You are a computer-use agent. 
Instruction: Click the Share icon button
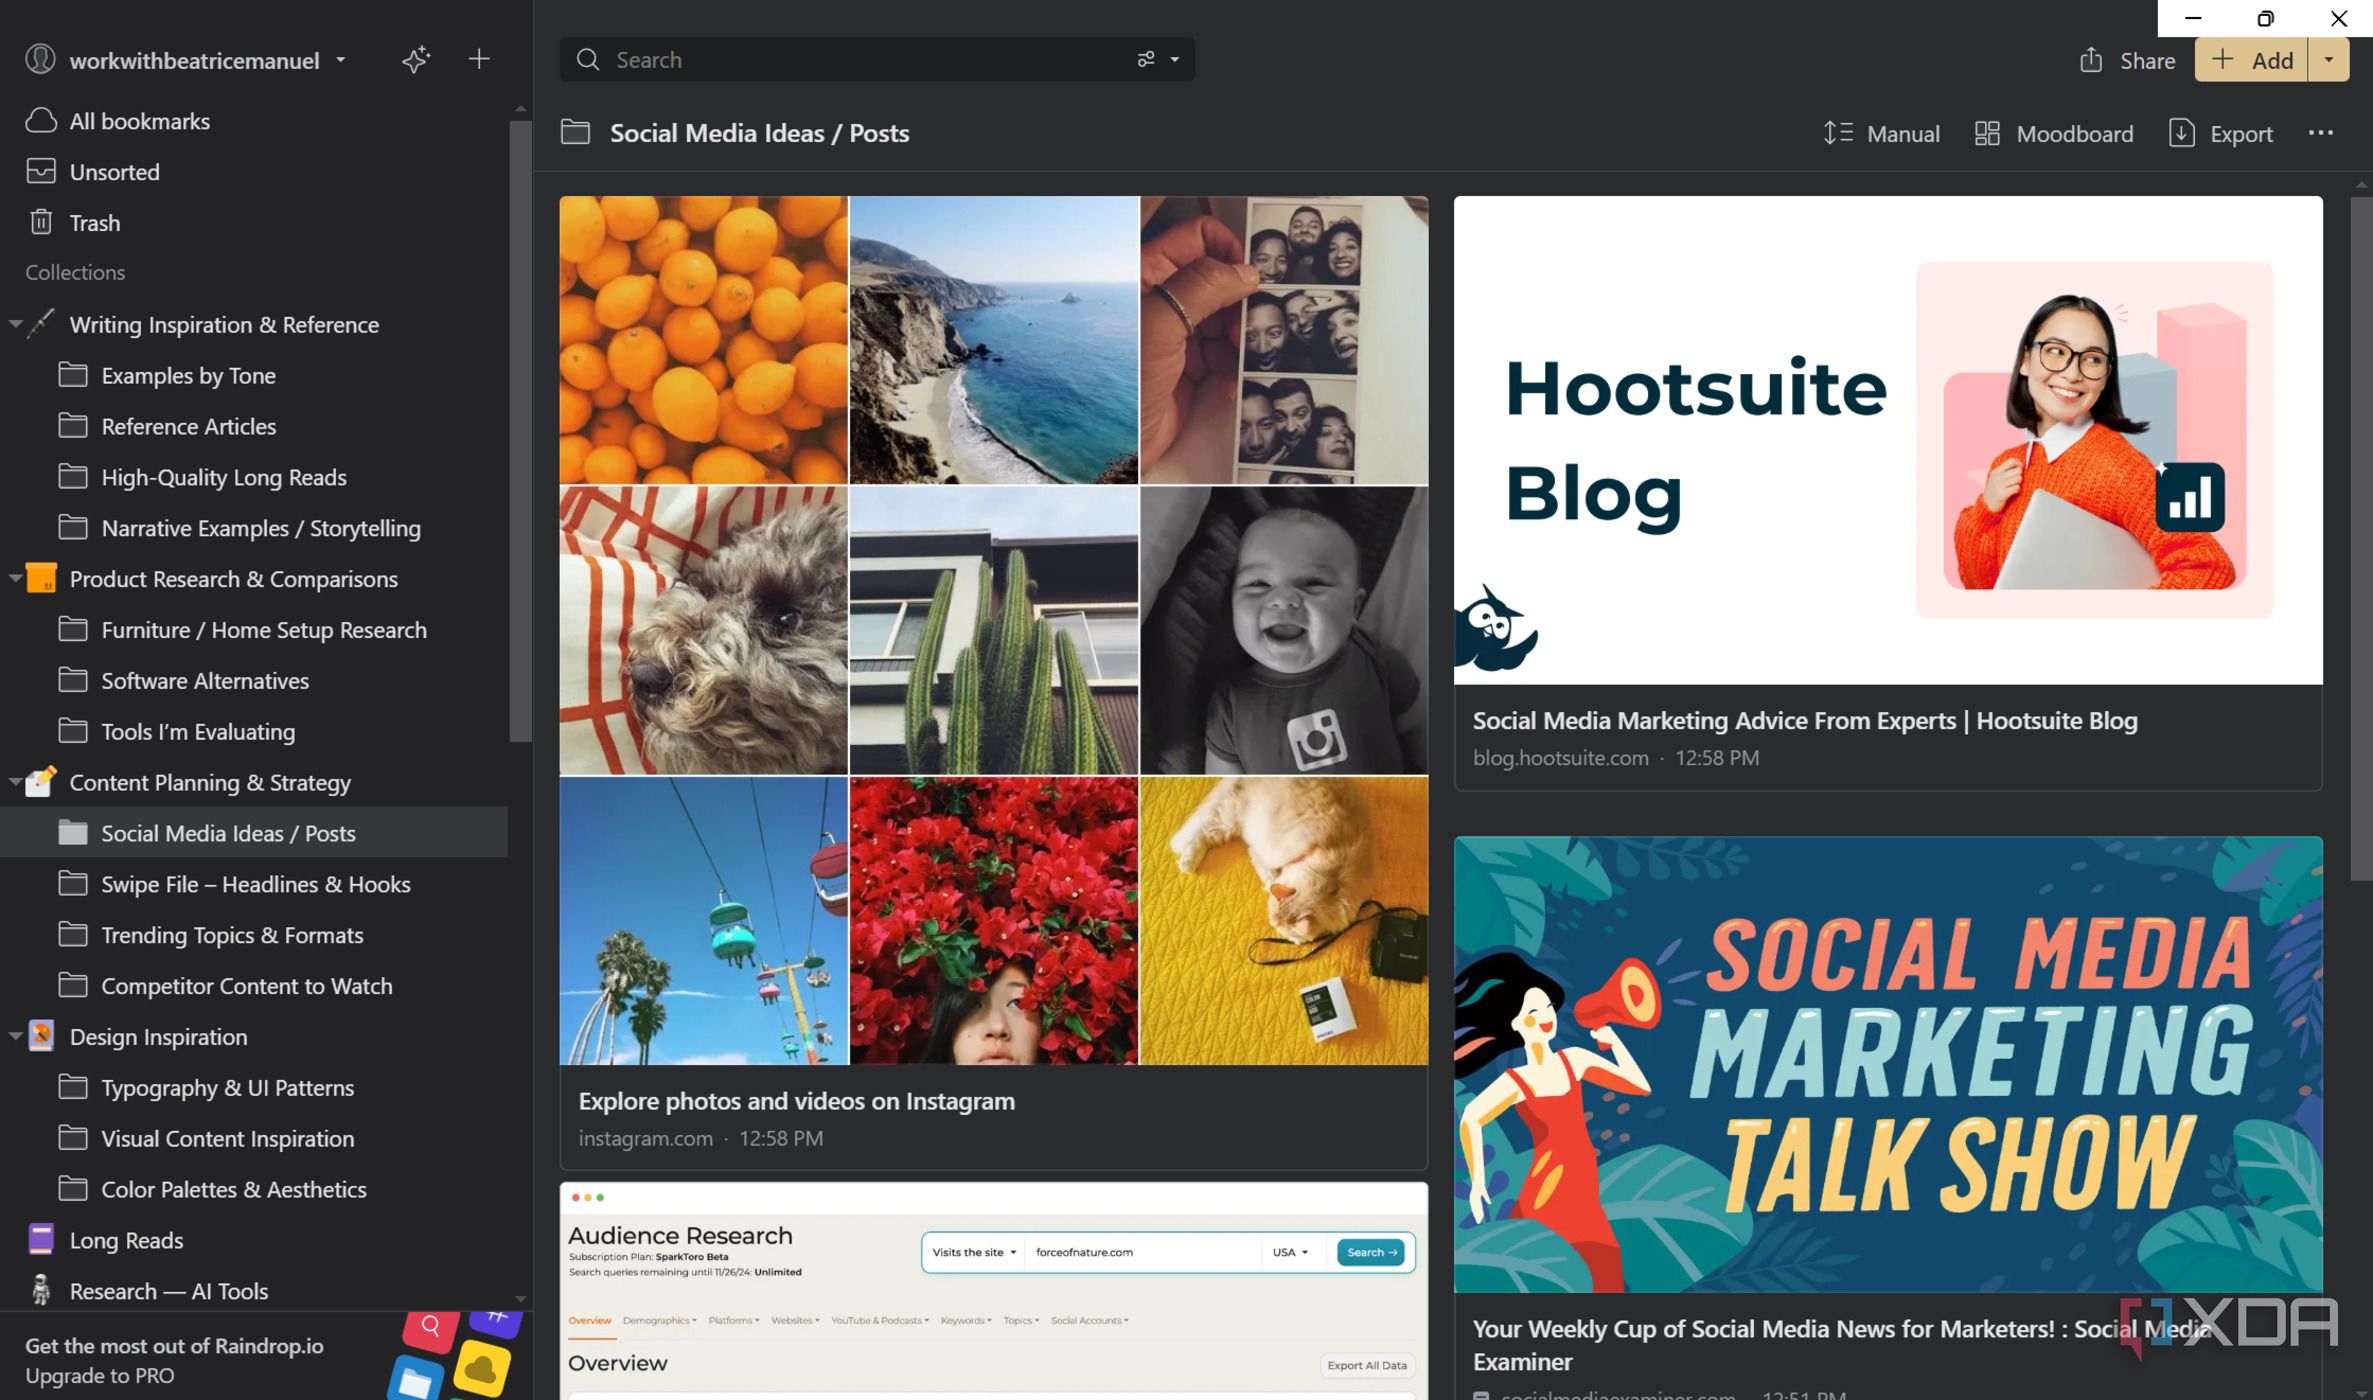coord(2125,60)
